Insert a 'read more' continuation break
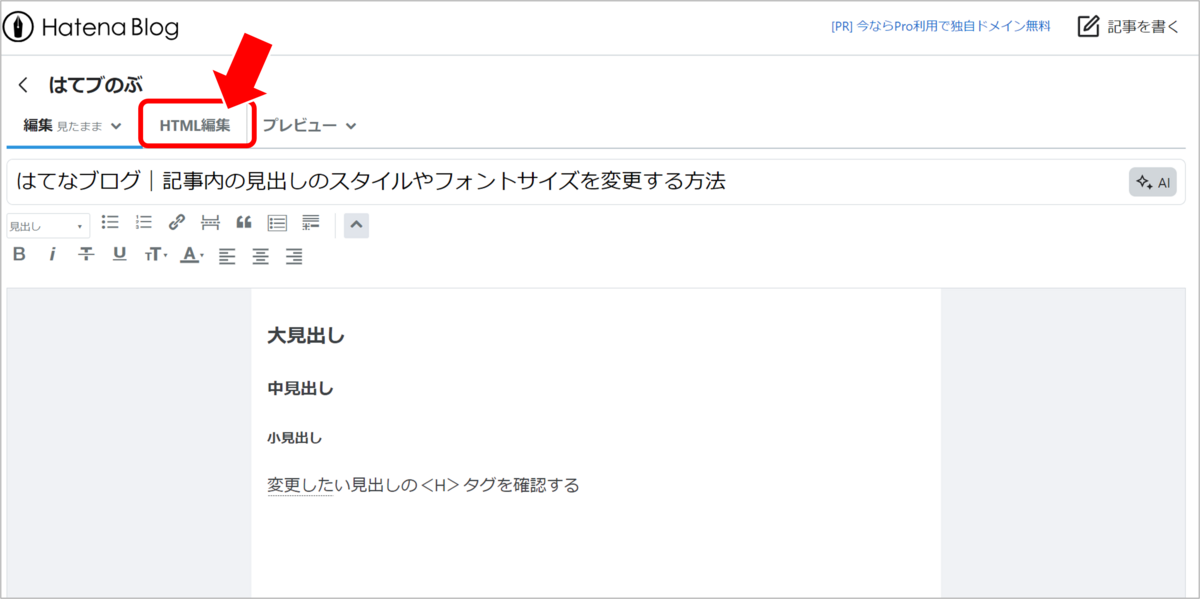Image resolution: width=1200 pixels, height=599 pixels. [x=210, y=222]
